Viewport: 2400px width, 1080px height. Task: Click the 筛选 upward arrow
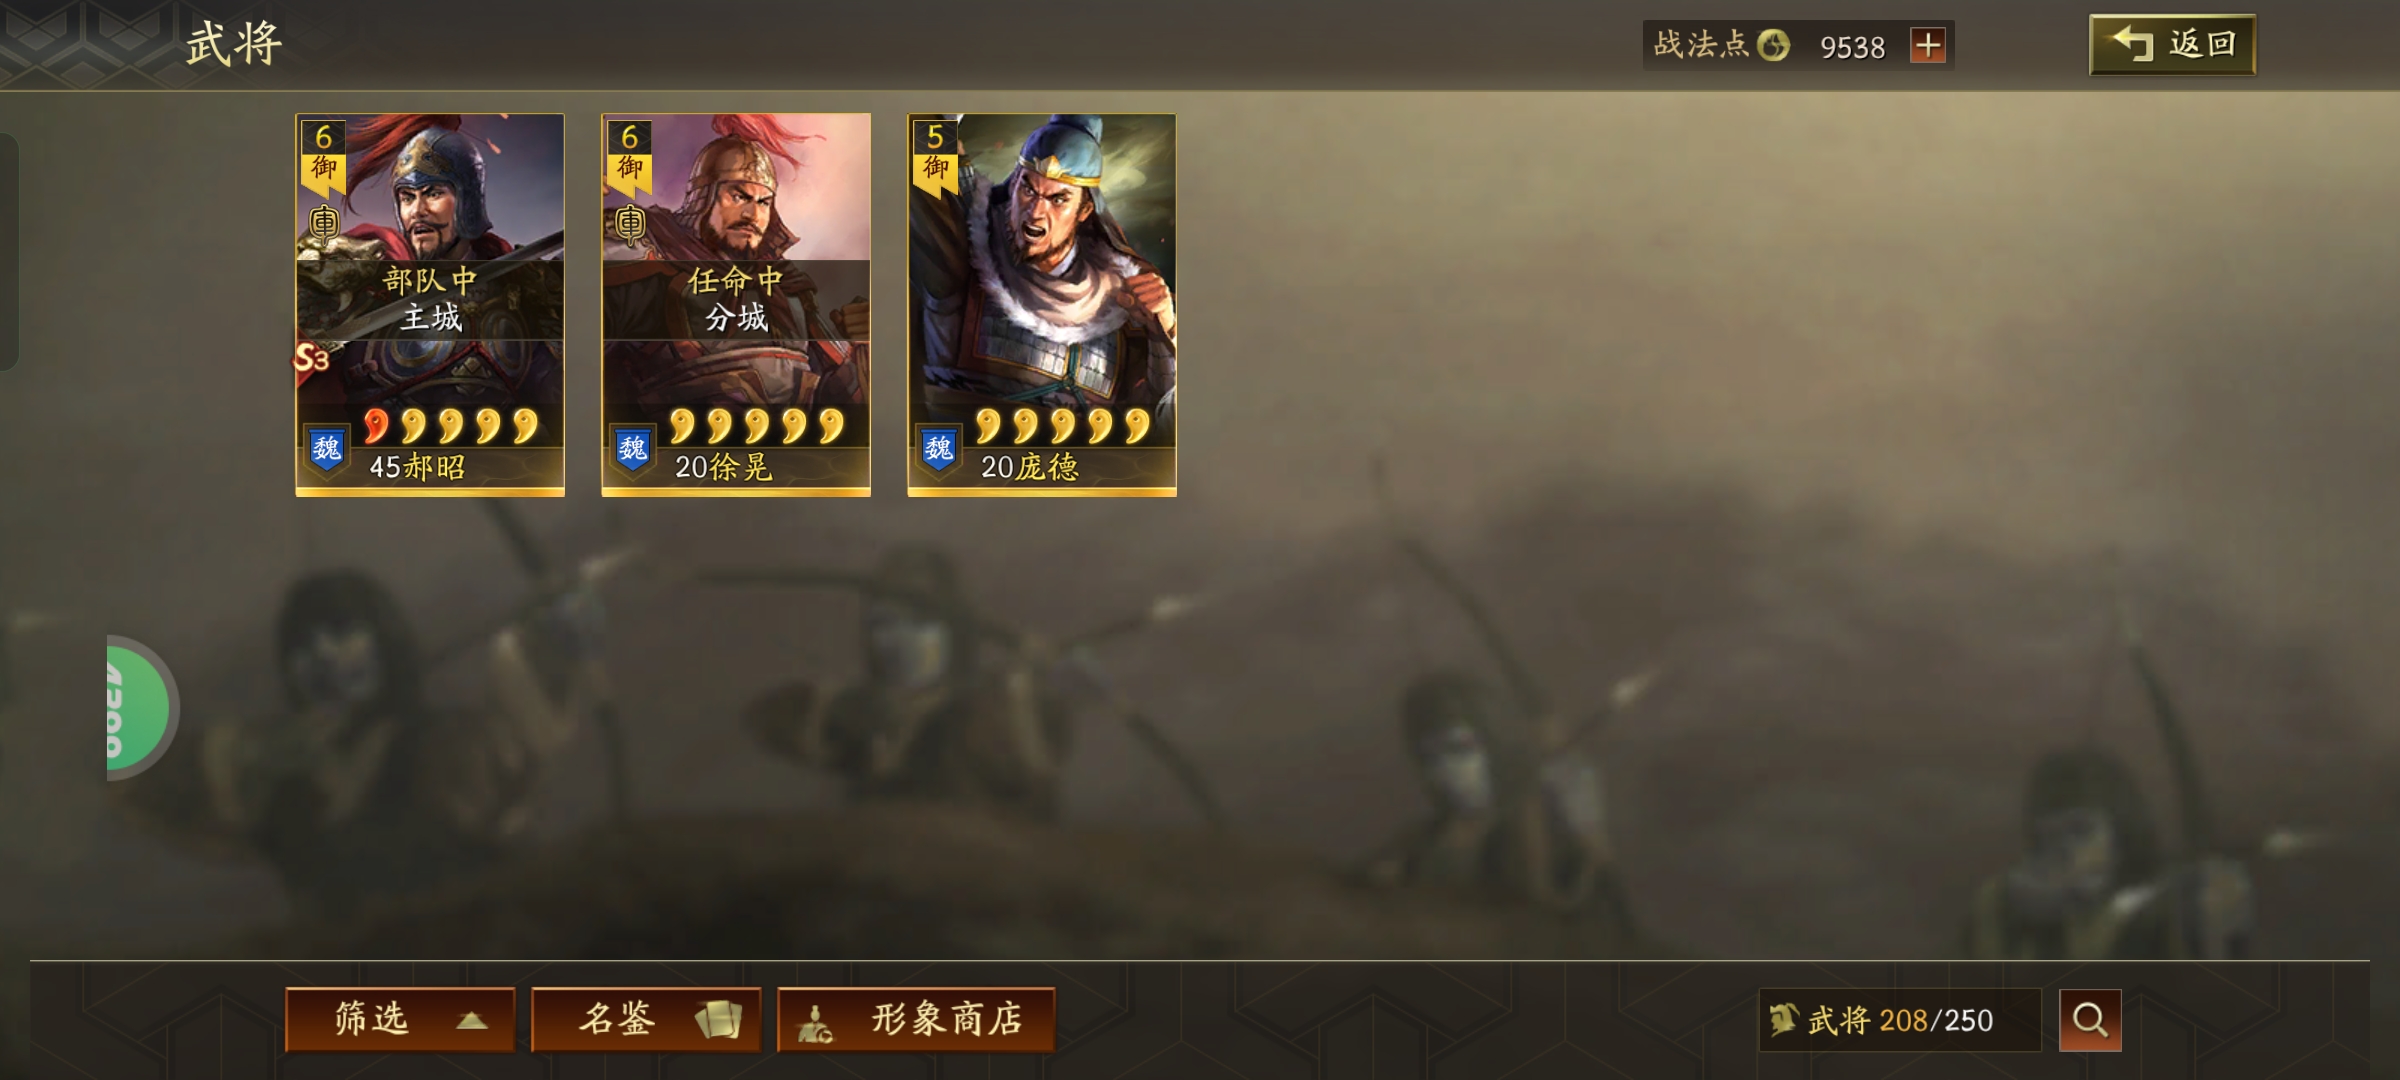(x=472, y=1021)
